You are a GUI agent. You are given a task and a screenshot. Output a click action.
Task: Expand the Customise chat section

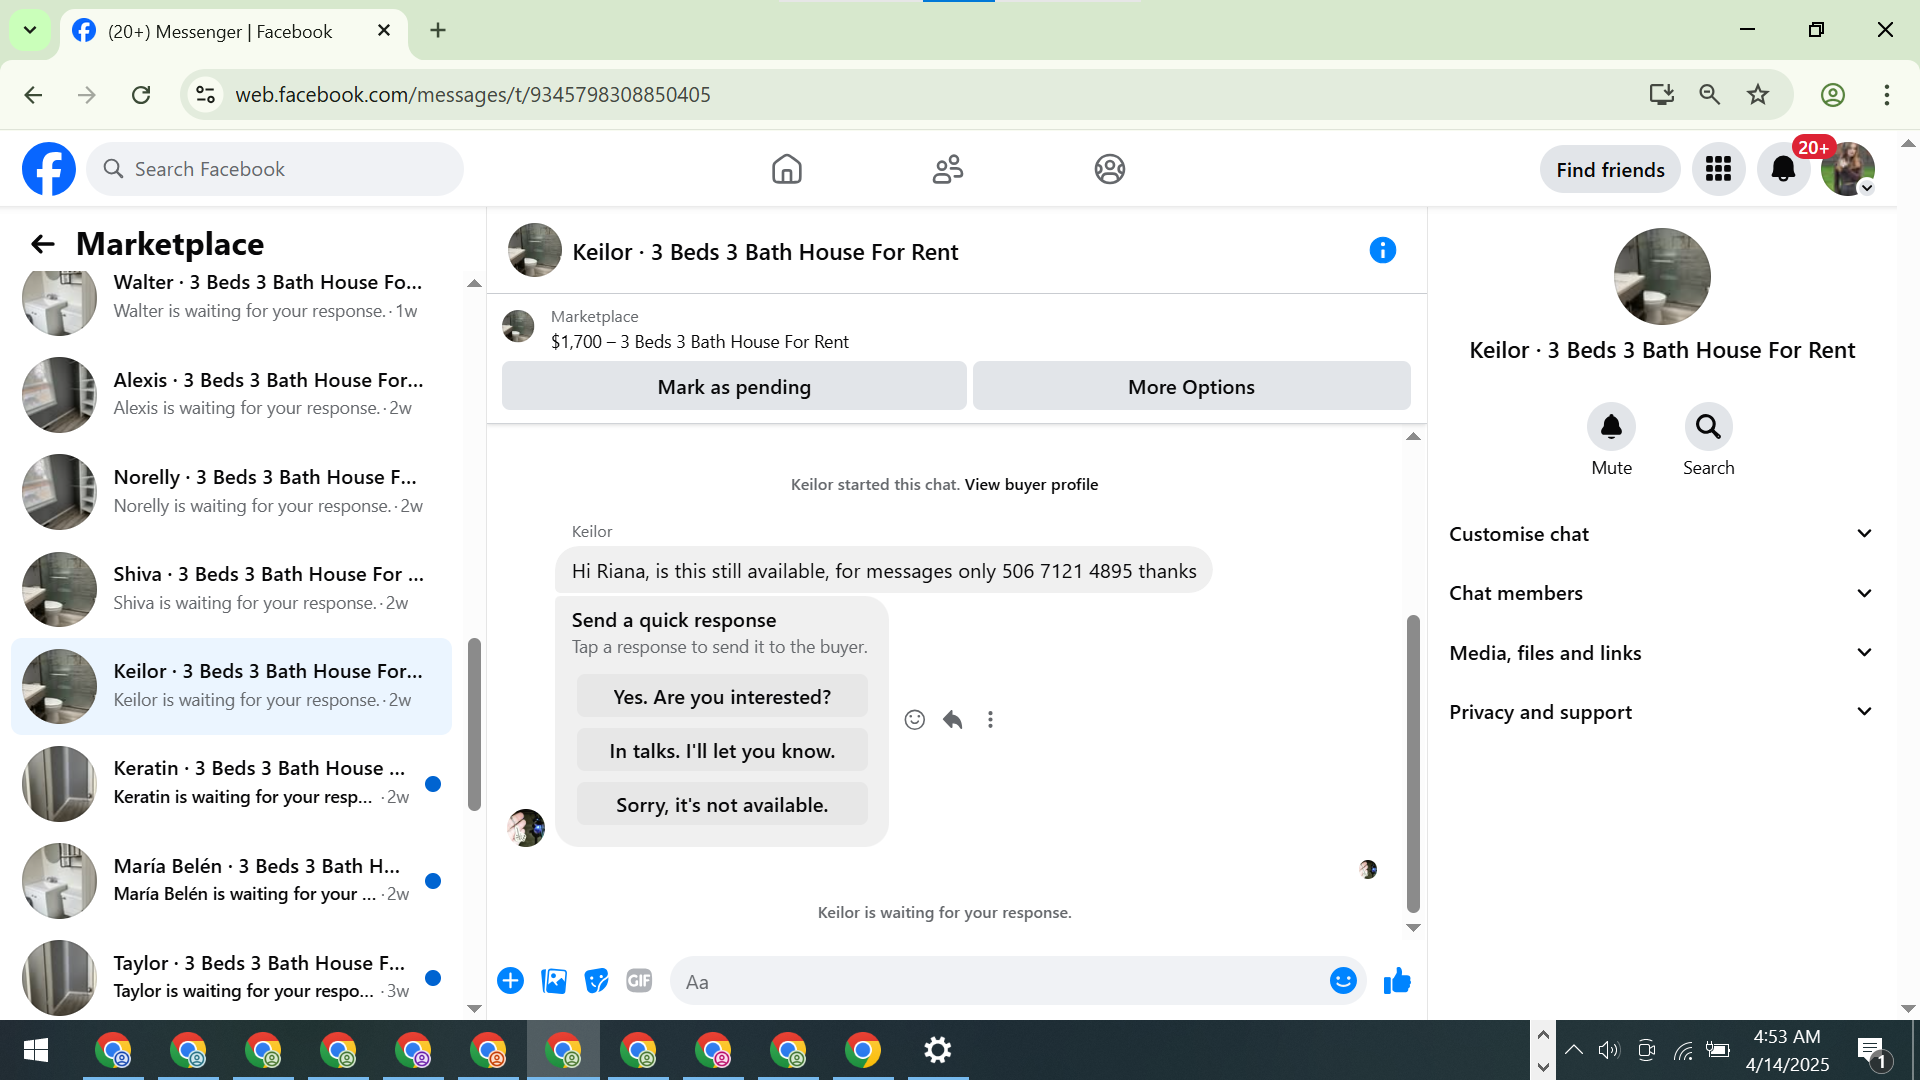tap(1660, 534)
